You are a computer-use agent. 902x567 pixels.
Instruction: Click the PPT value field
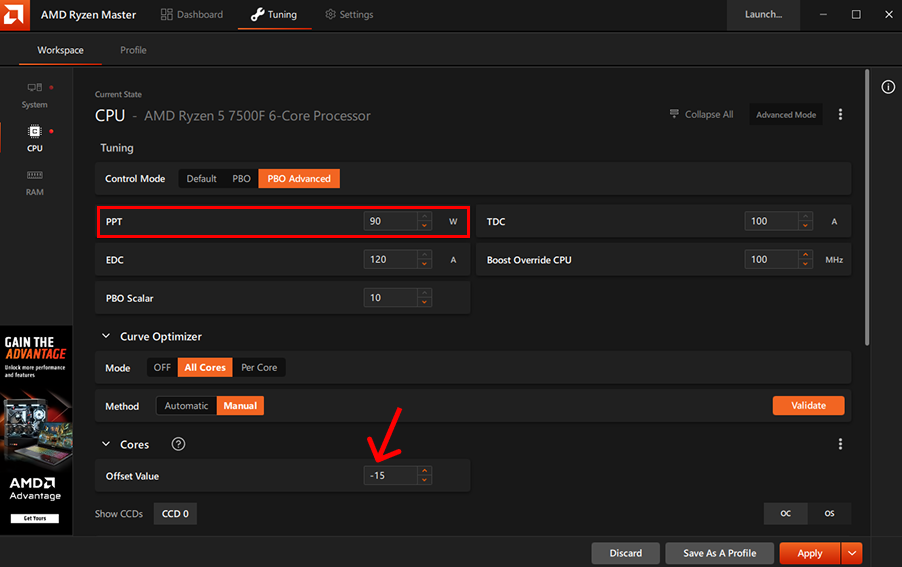tap(391, 221)
